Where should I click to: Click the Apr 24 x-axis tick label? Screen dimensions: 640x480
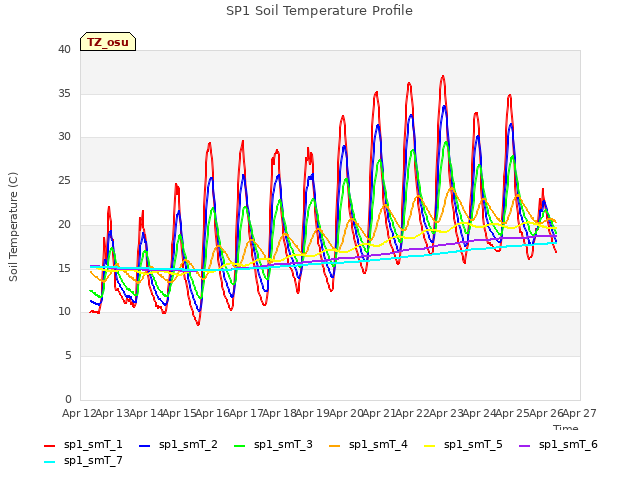(479, 413)
